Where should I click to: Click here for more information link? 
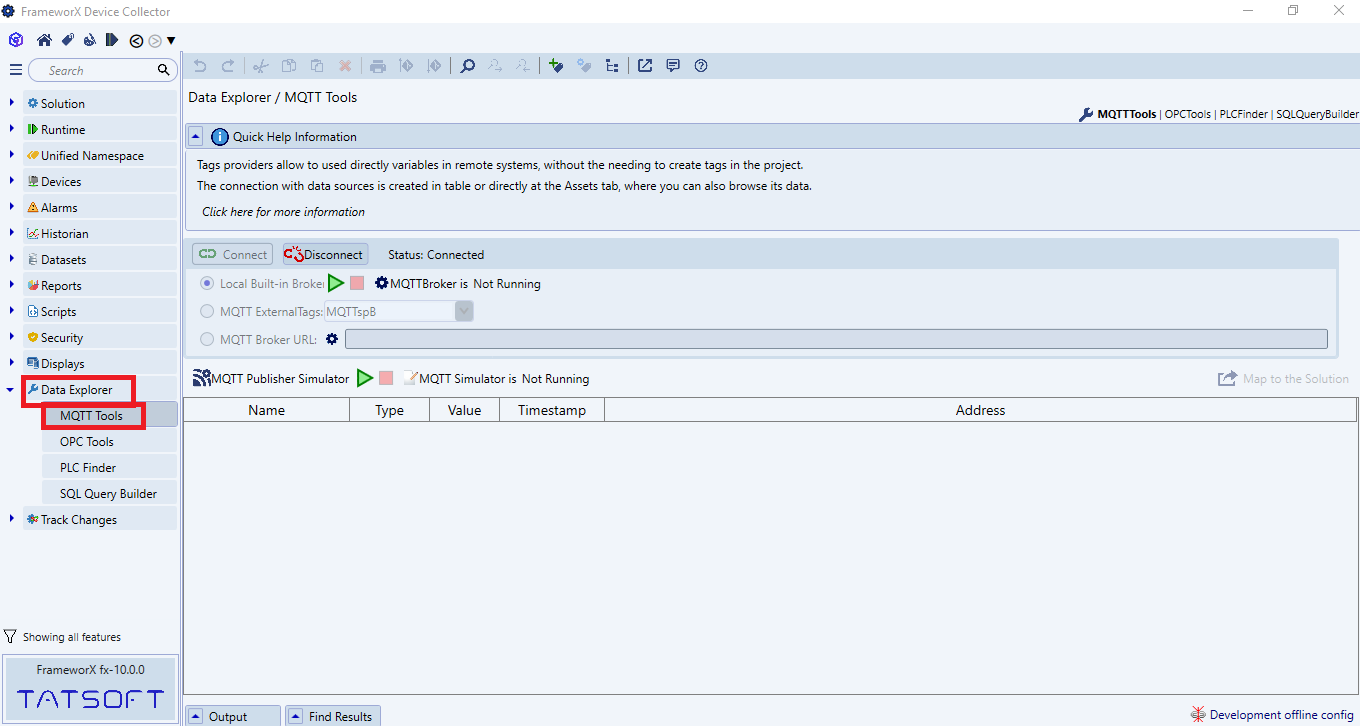(x=283, y=212)
